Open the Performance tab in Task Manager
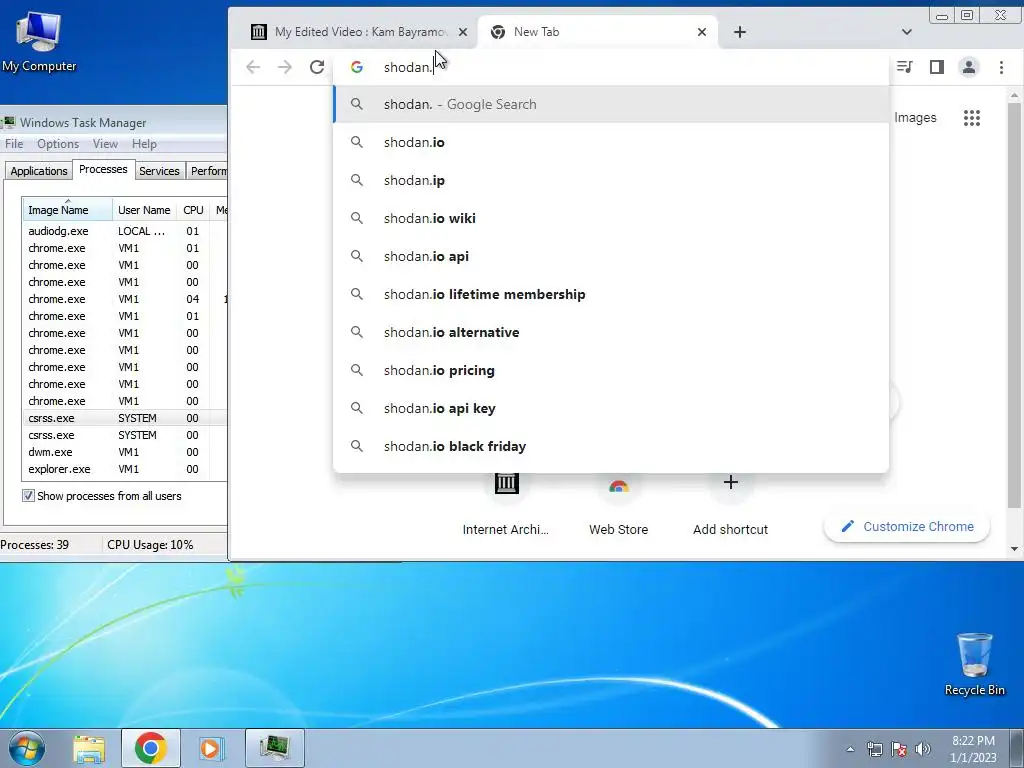The image size is (1024, 768). click(x=208, y=170)
